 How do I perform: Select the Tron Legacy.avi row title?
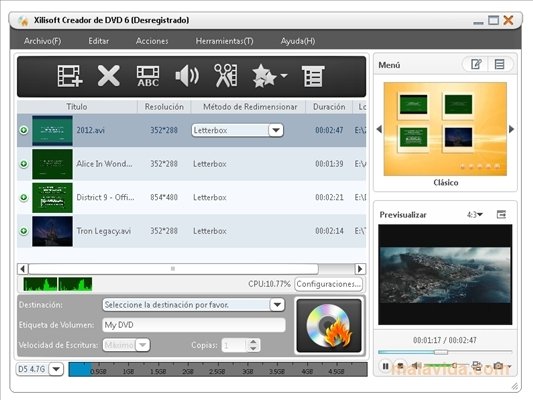(x=104, y=231)
